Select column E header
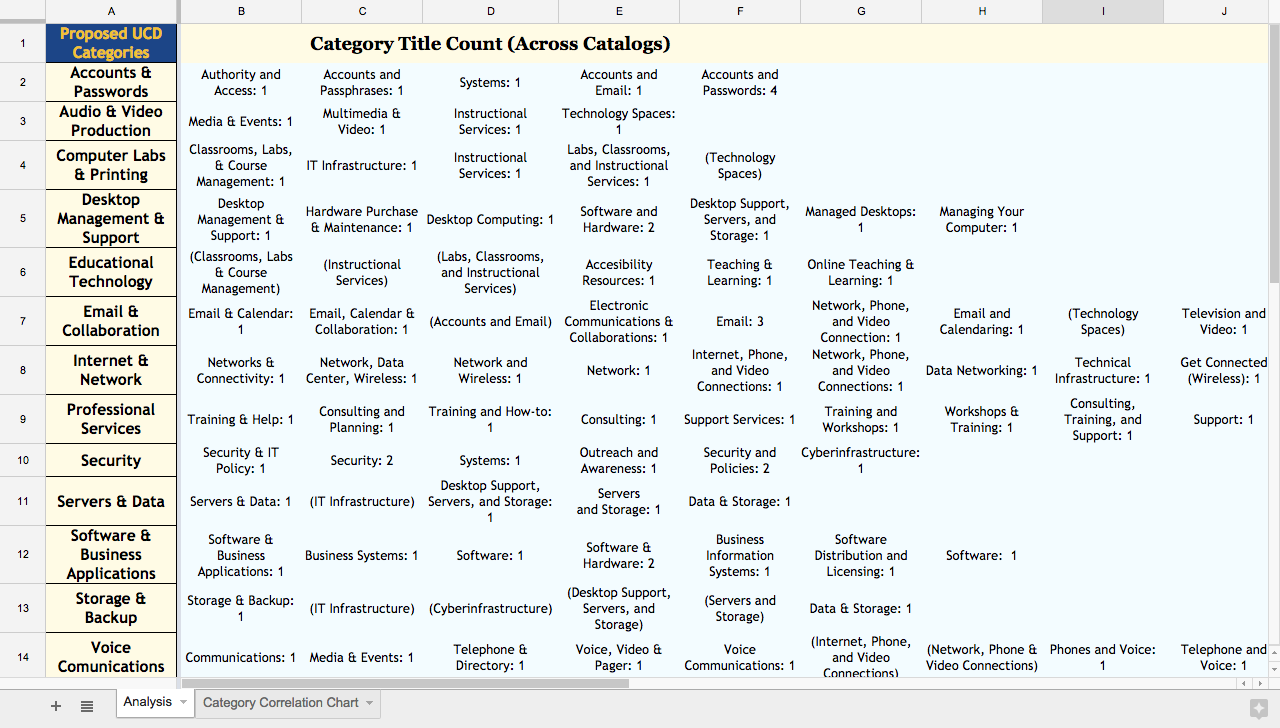Viewport: 1280px width, 728px height. 619,11
